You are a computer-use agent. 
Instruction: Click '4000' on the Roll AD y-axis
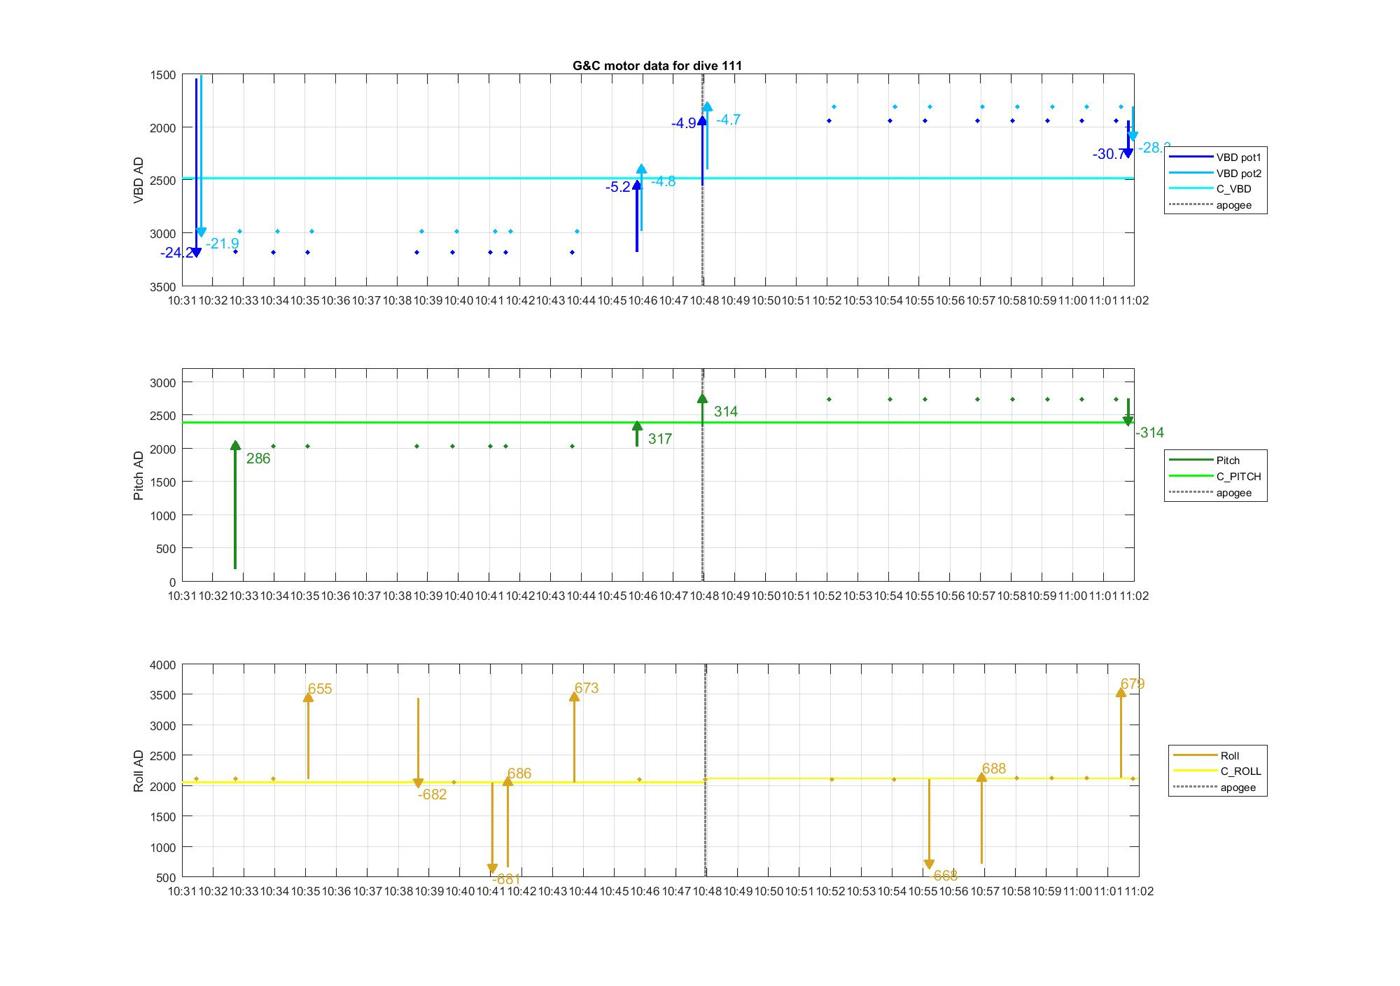point(164,665)
